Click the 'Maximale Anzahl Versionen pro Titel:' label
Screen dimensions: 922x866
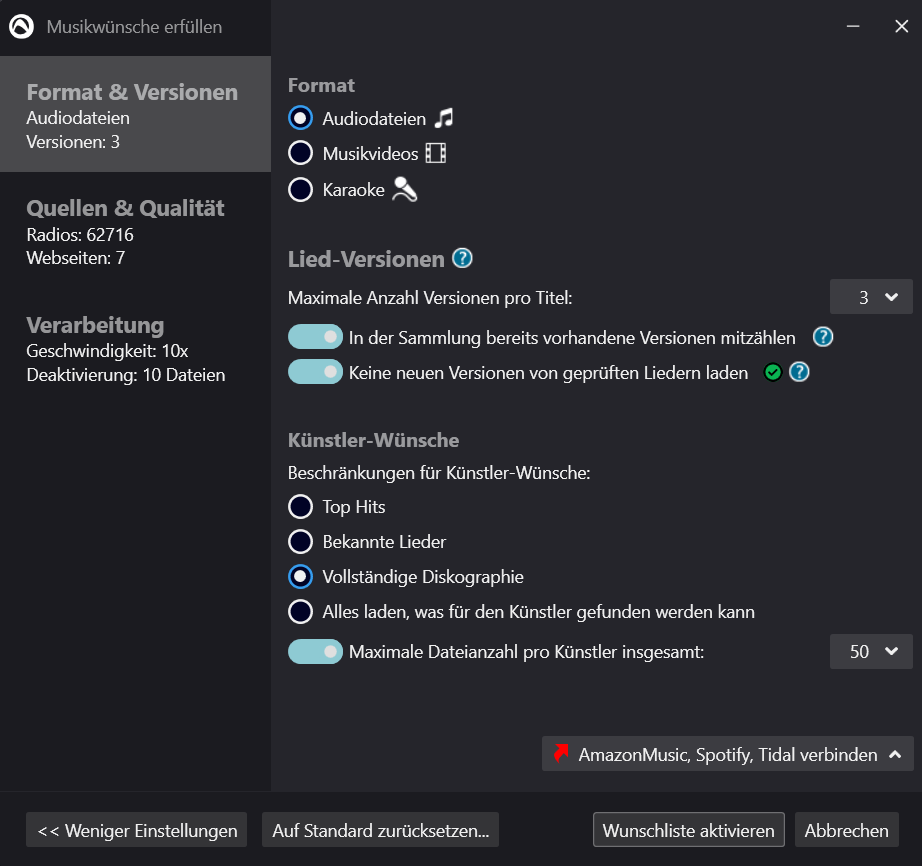(430, 298)
